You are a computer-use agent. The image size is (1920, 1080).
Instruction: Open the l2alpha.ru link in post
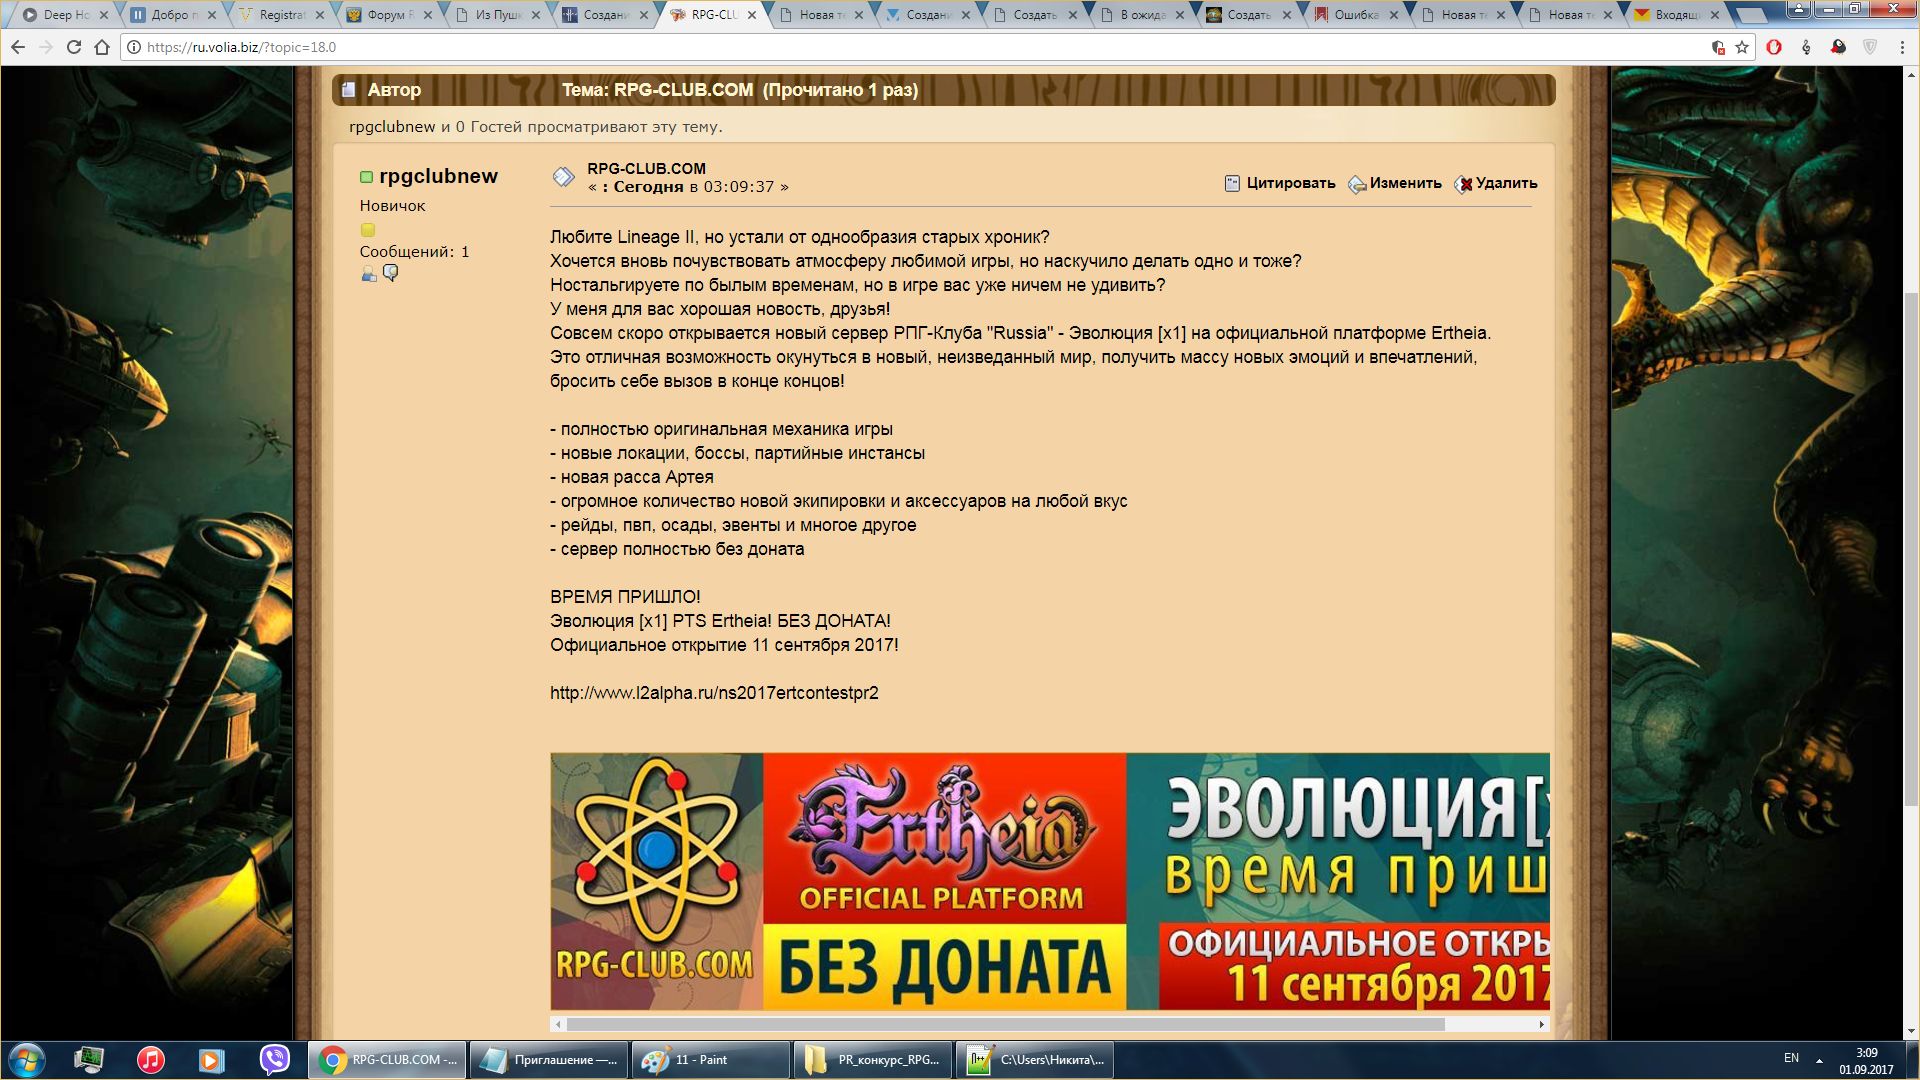[714, 693]
